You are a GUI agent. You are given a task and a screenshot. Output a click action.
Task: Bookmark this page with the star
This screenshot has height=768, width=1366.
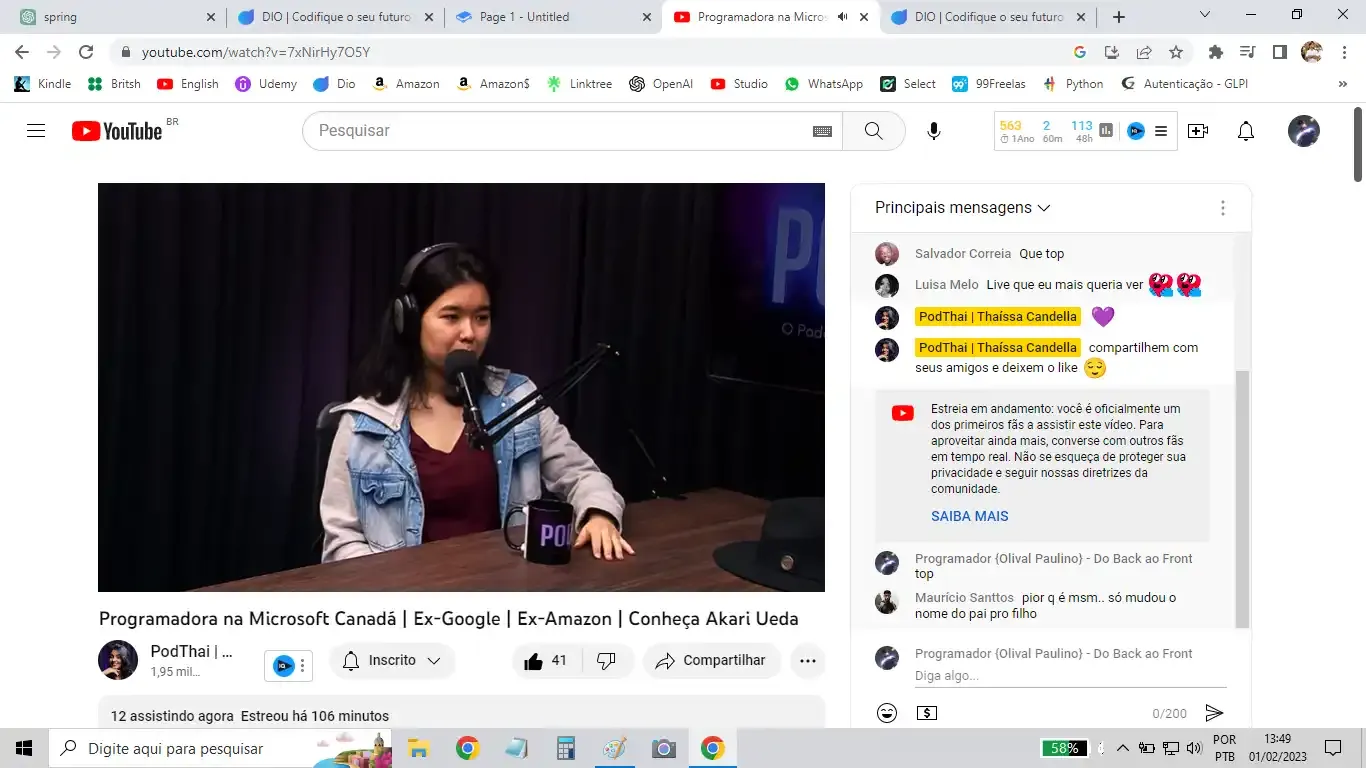tap(1176, 52)
